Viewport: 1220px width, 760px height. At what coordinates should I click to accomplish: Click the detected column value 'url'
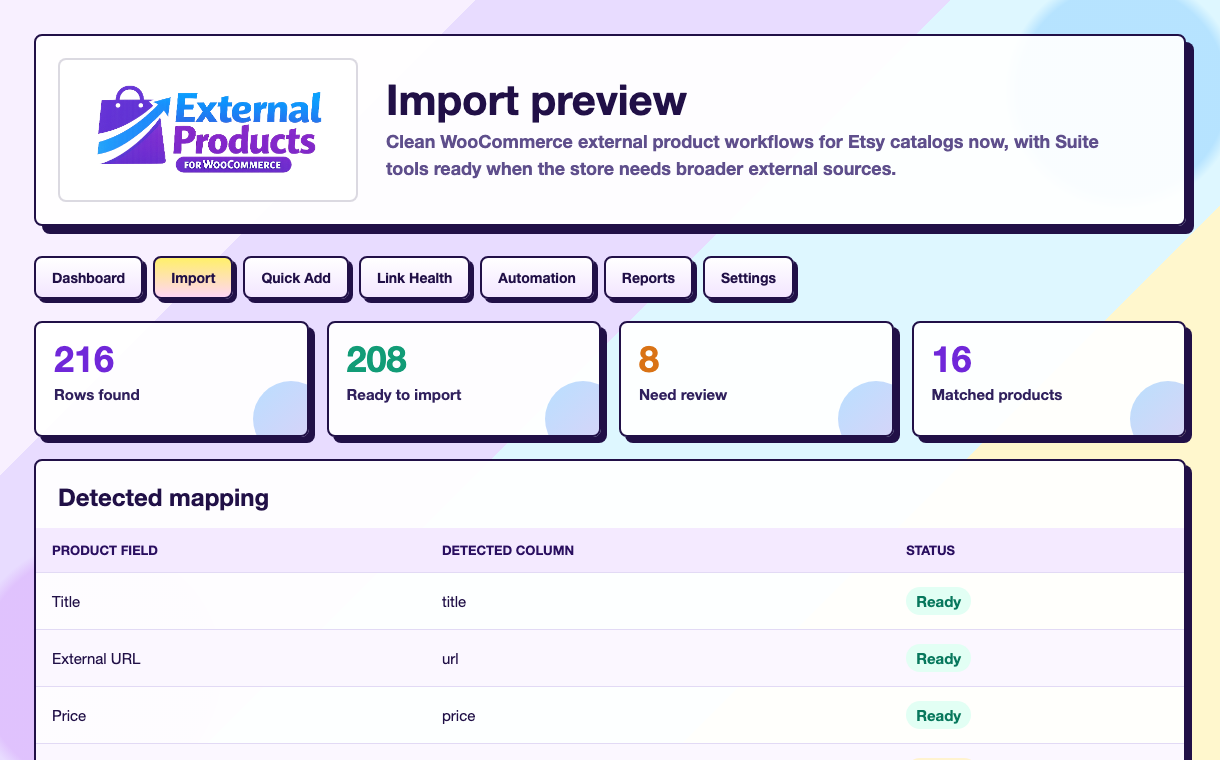(450, 659)
